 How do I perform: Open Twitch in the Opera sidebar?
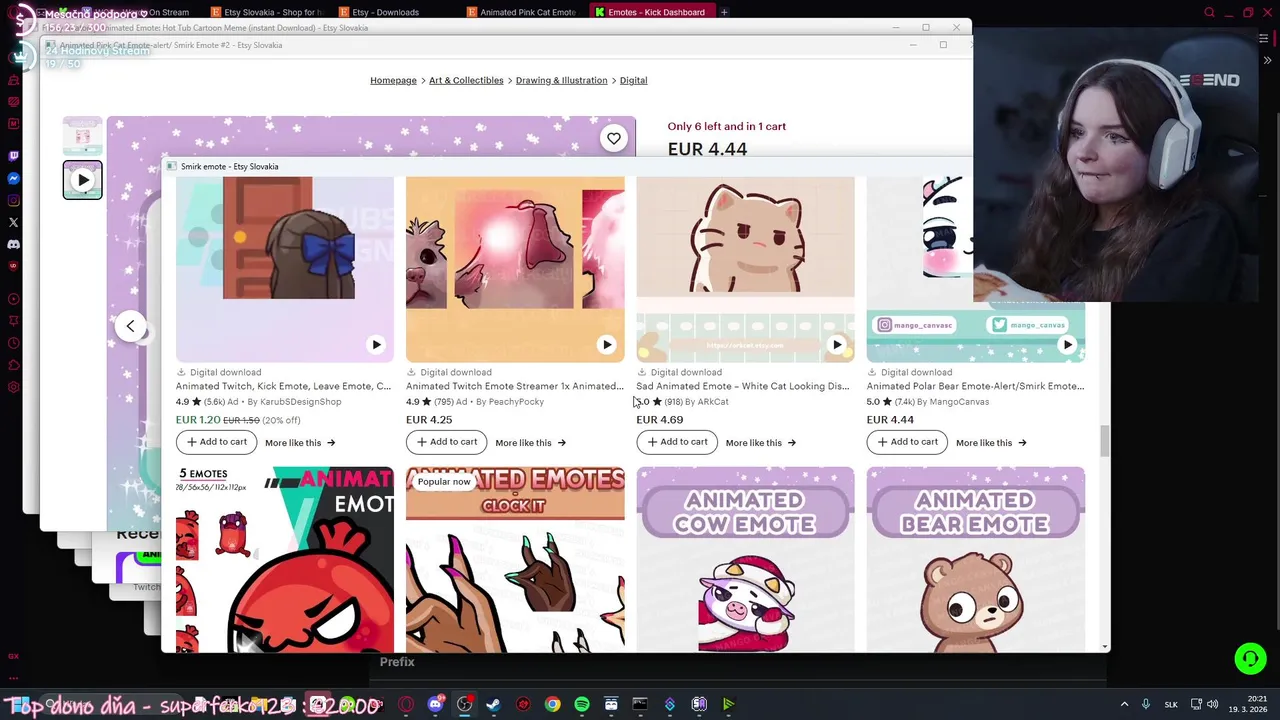pyautogui.click(x=13, y=156)
